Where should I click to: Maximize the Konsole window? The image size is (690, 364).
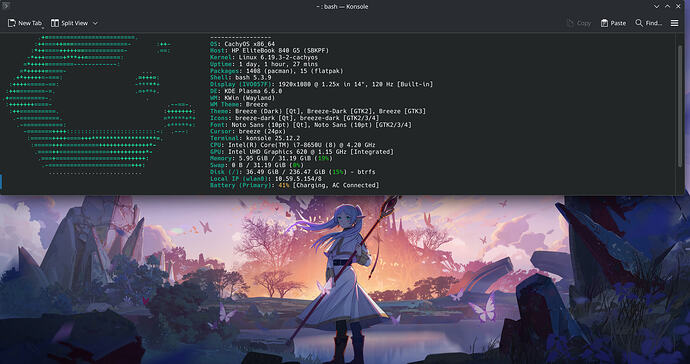(667, 6)
